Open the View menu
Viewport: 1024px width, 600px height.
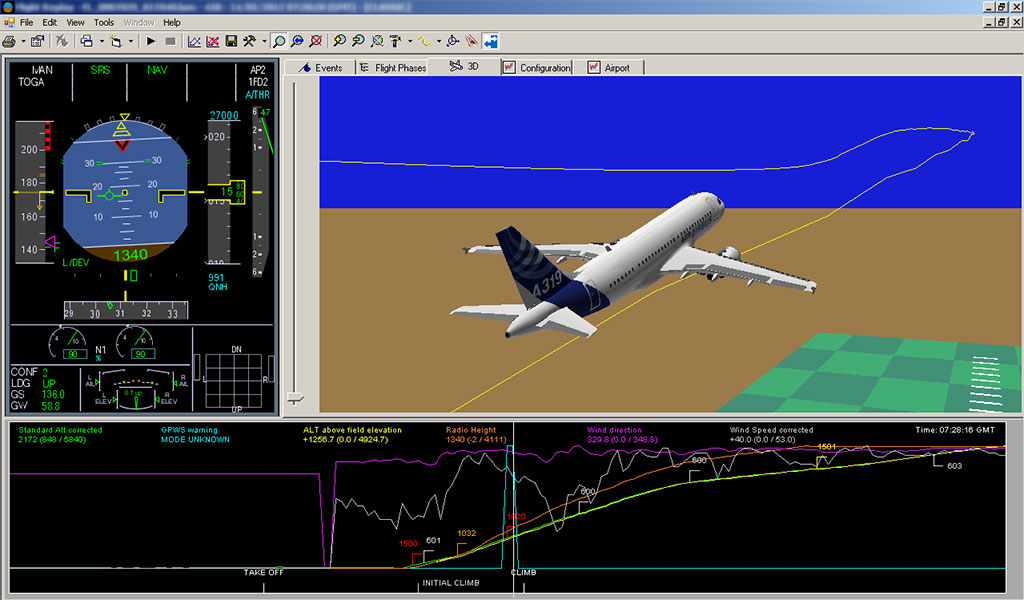pyautogui.click(x=75, y=22)
